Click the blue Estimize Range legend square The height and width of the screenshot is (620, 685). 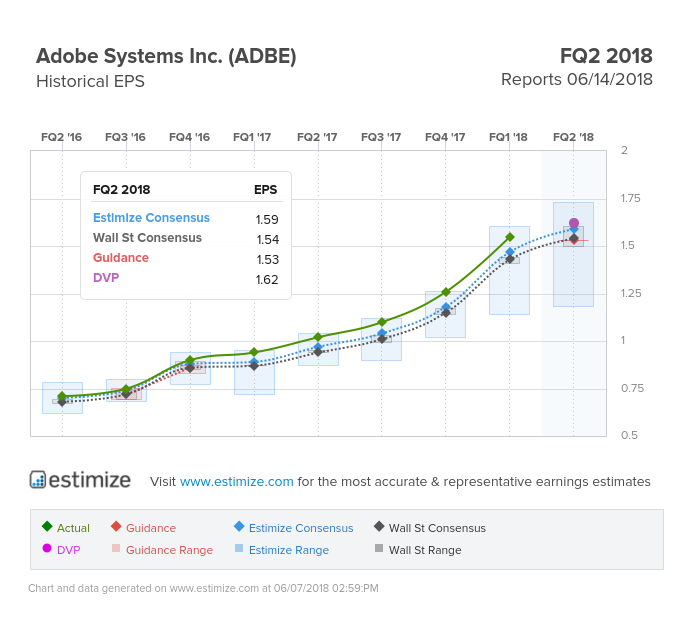tap(239, 548)
